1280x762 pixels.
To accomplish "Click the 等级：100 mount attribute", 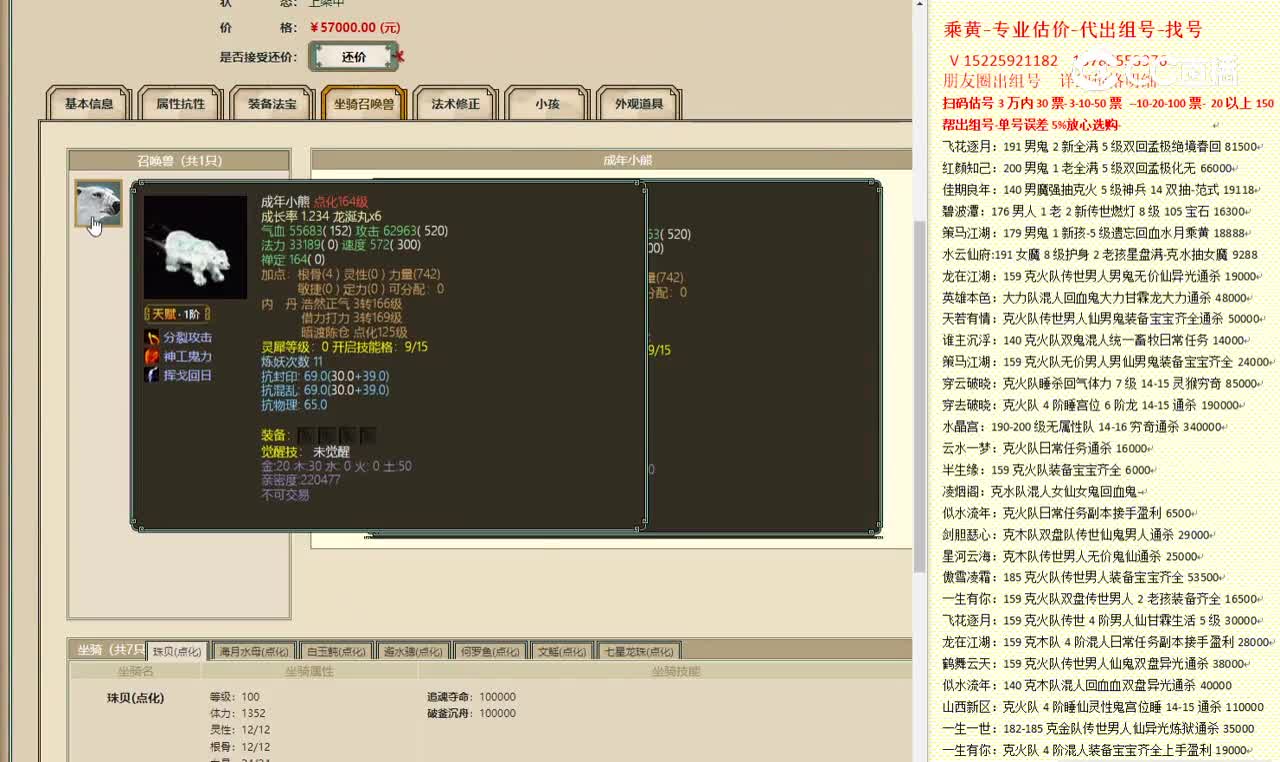I will point(234,697).
